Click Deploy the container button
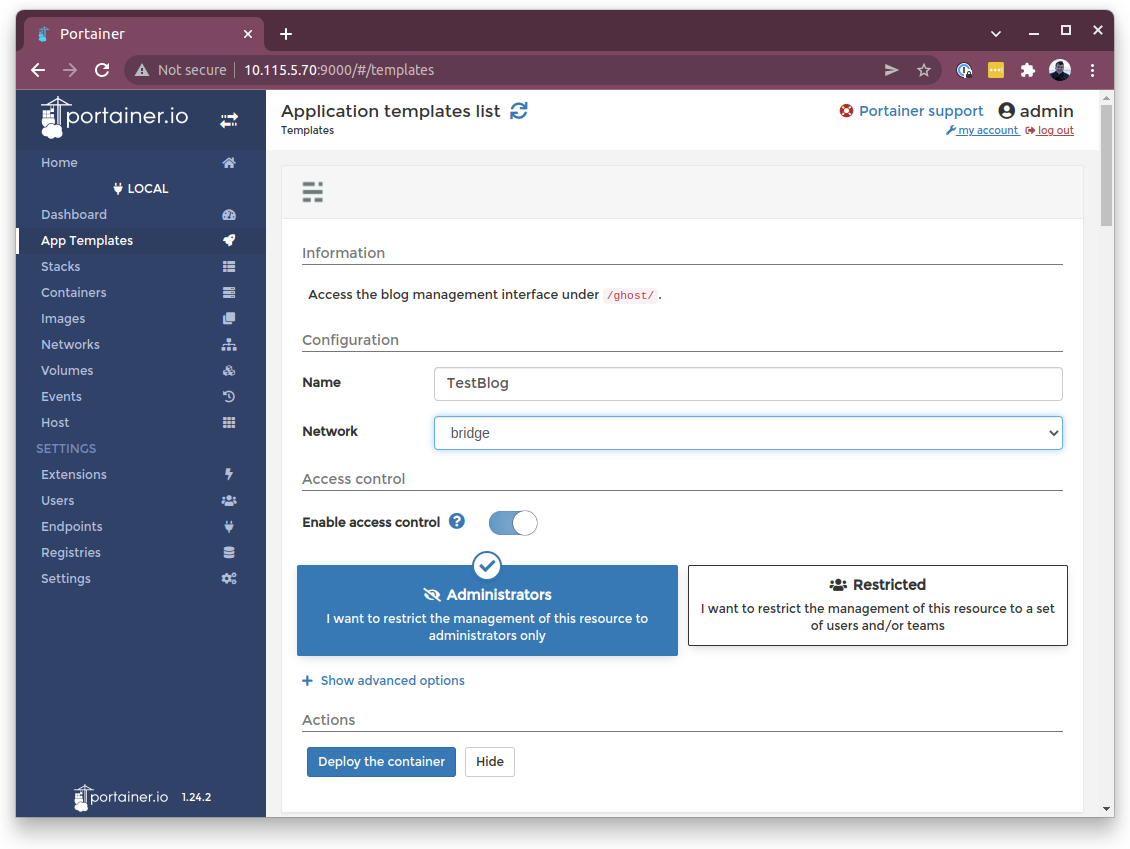1130x849 pixels. tap(381, 762)
